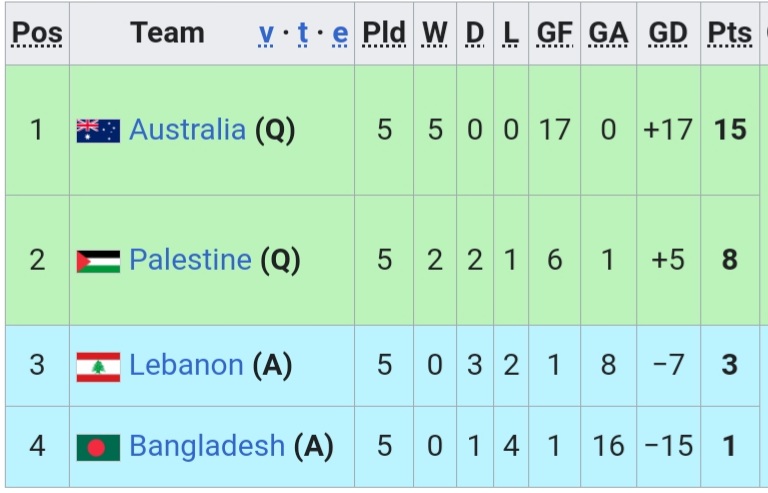The width and height of the screenshot is (768, 493).
Task: Click the Pos column header abbreviation
Action: tap(37, 33)
